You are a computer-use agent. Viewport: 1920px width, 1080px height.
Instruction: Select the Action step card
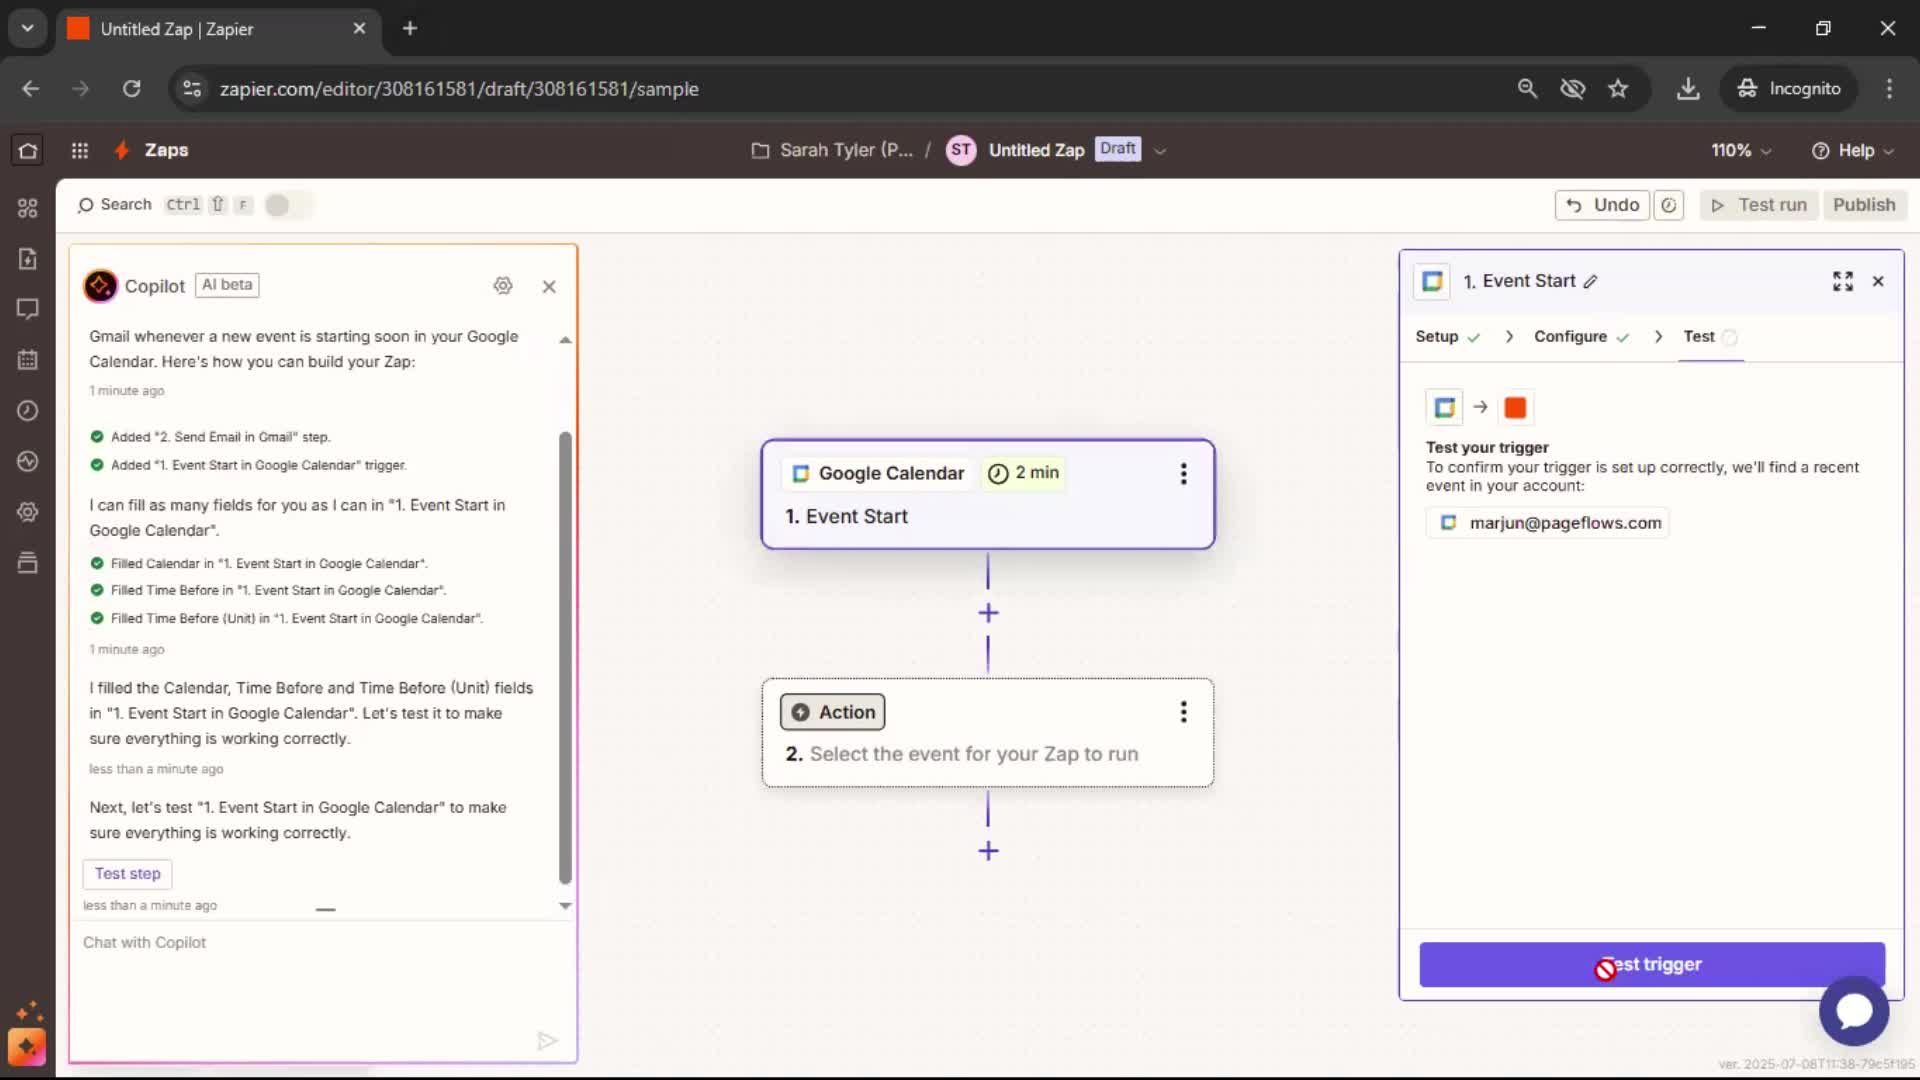click(x=988, y=733)
